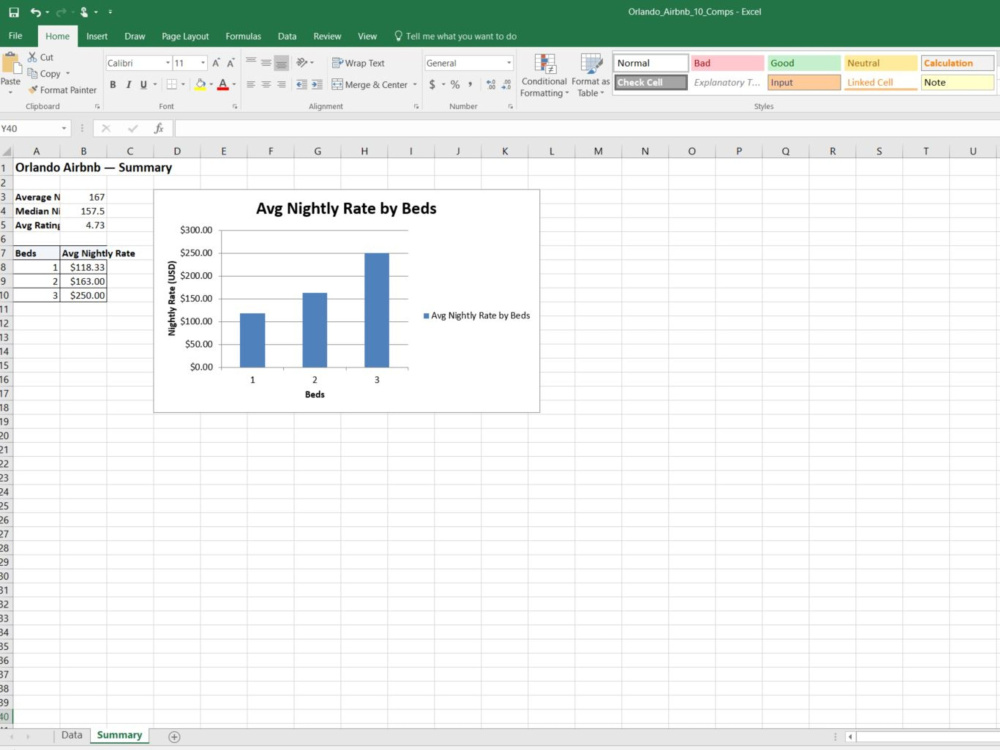The image size is (1000, 750).
Task: Click the red Font Color button
Action: click(223, 84)
